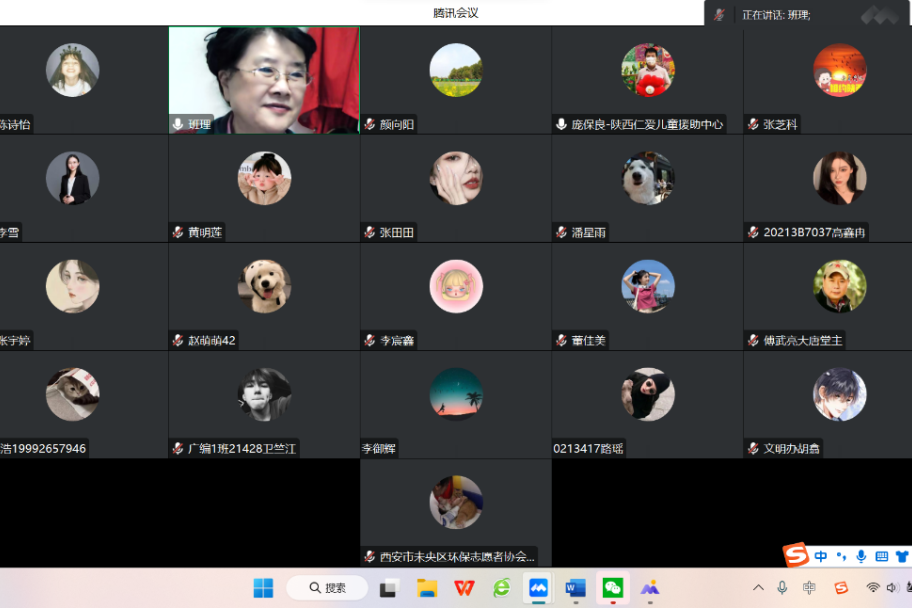Toggle Sogou voice input microphone on floating bar

(x=861, y=556)
